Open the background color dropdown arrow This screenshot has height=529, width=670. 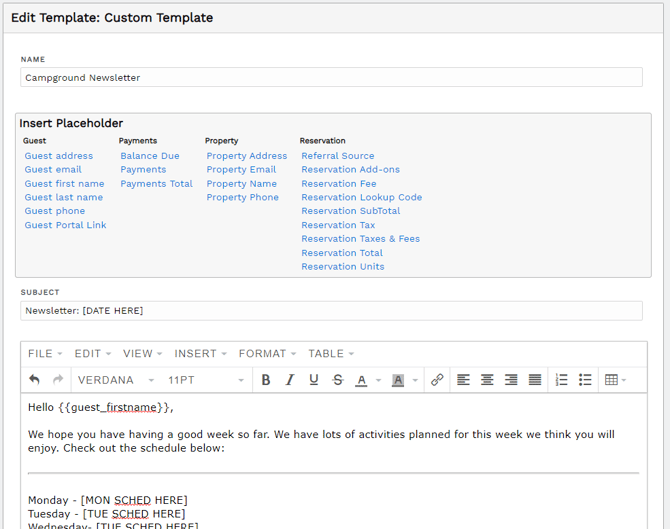point(415,380)
